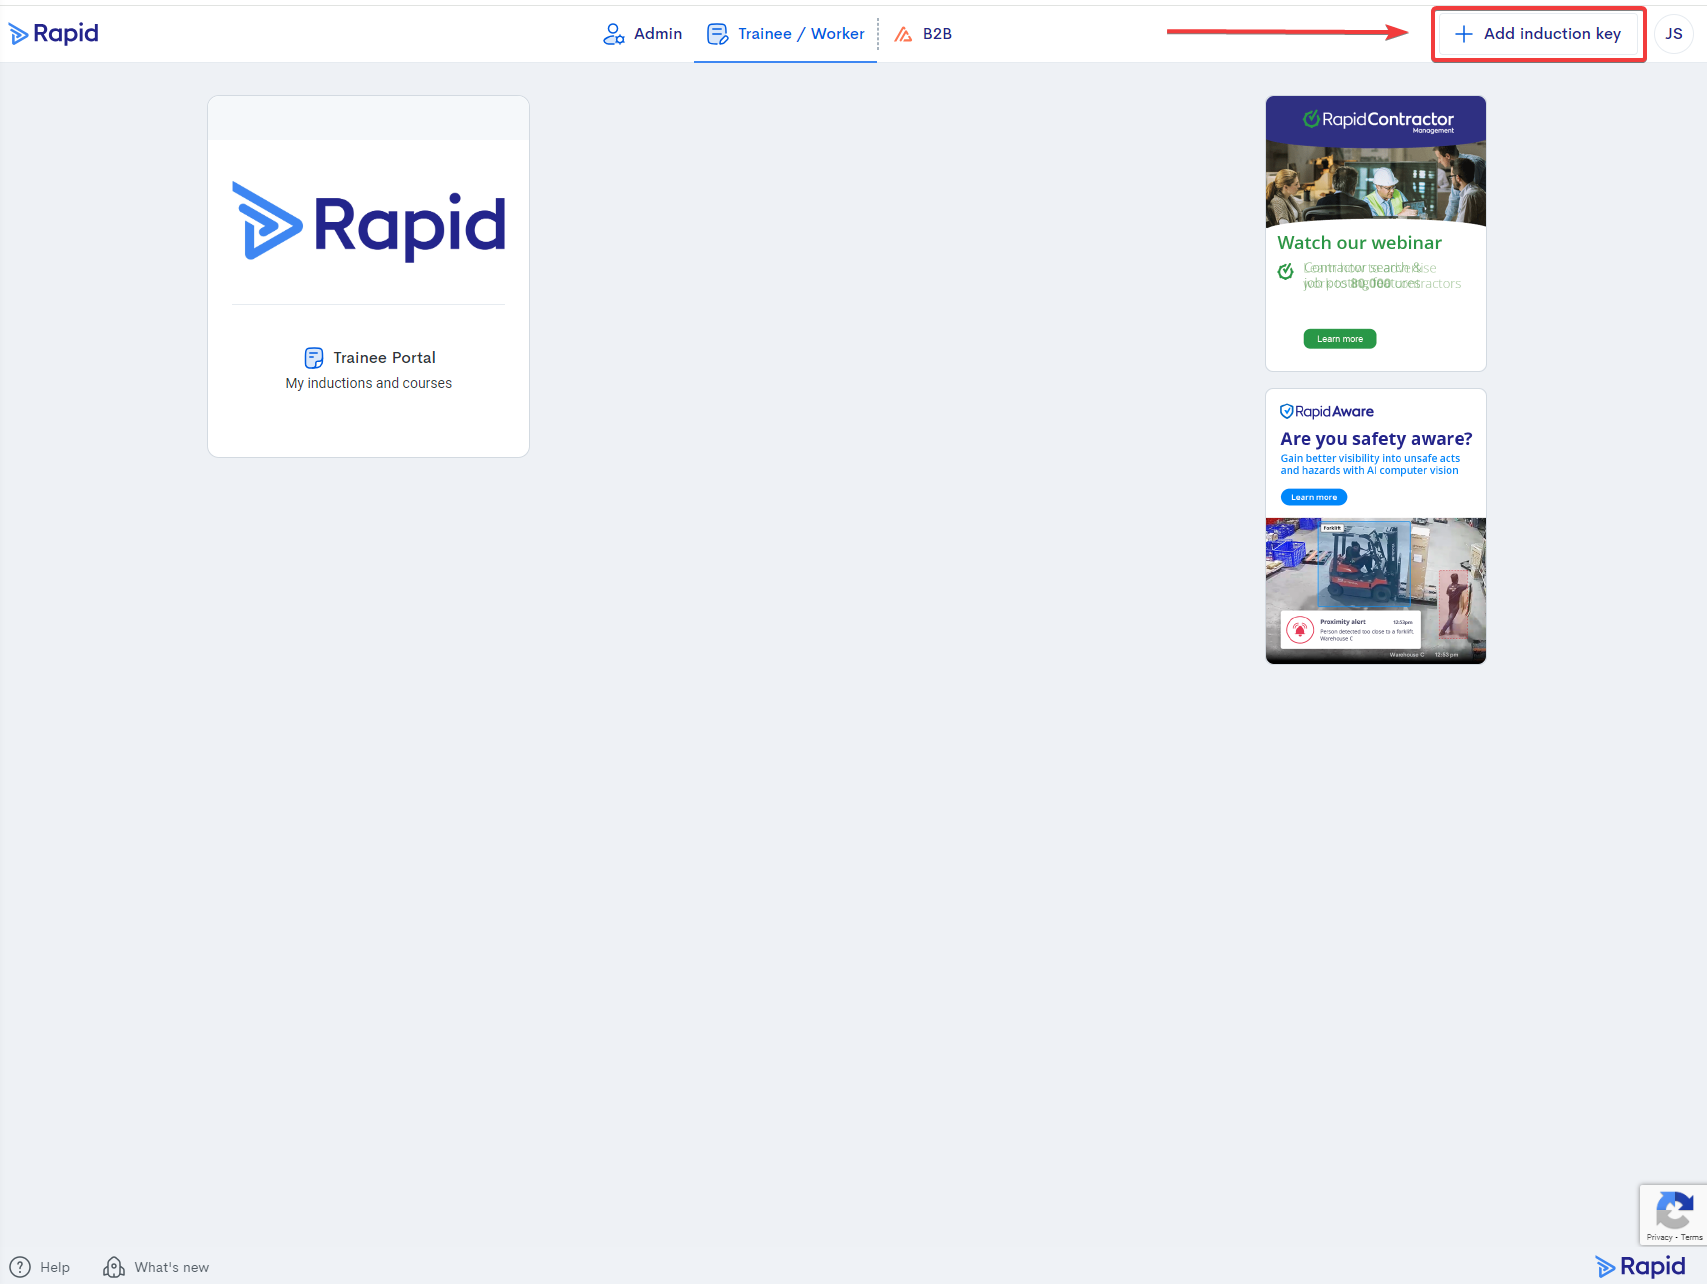Open the JS user avatar menu
Viewport: 1707px width, 1284px height.
coord(1674,34)
